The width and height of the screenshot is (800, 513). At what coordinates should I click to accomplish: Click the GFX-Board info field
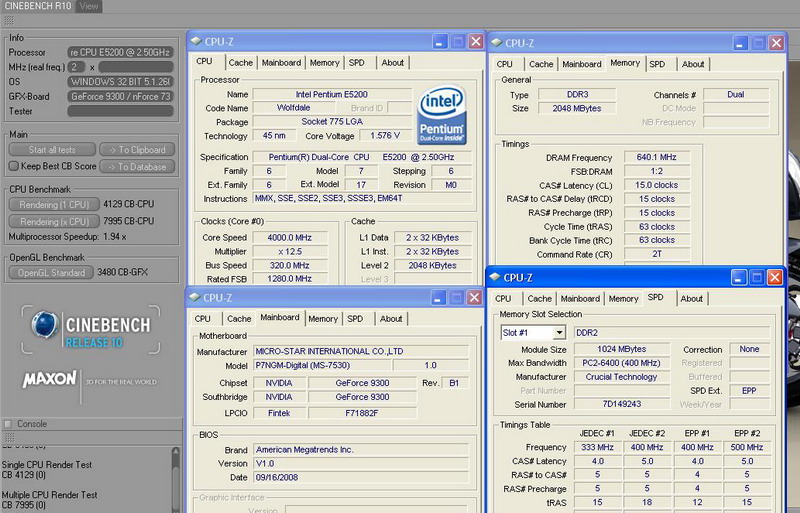pyautogui.click(x=120, y=96)
